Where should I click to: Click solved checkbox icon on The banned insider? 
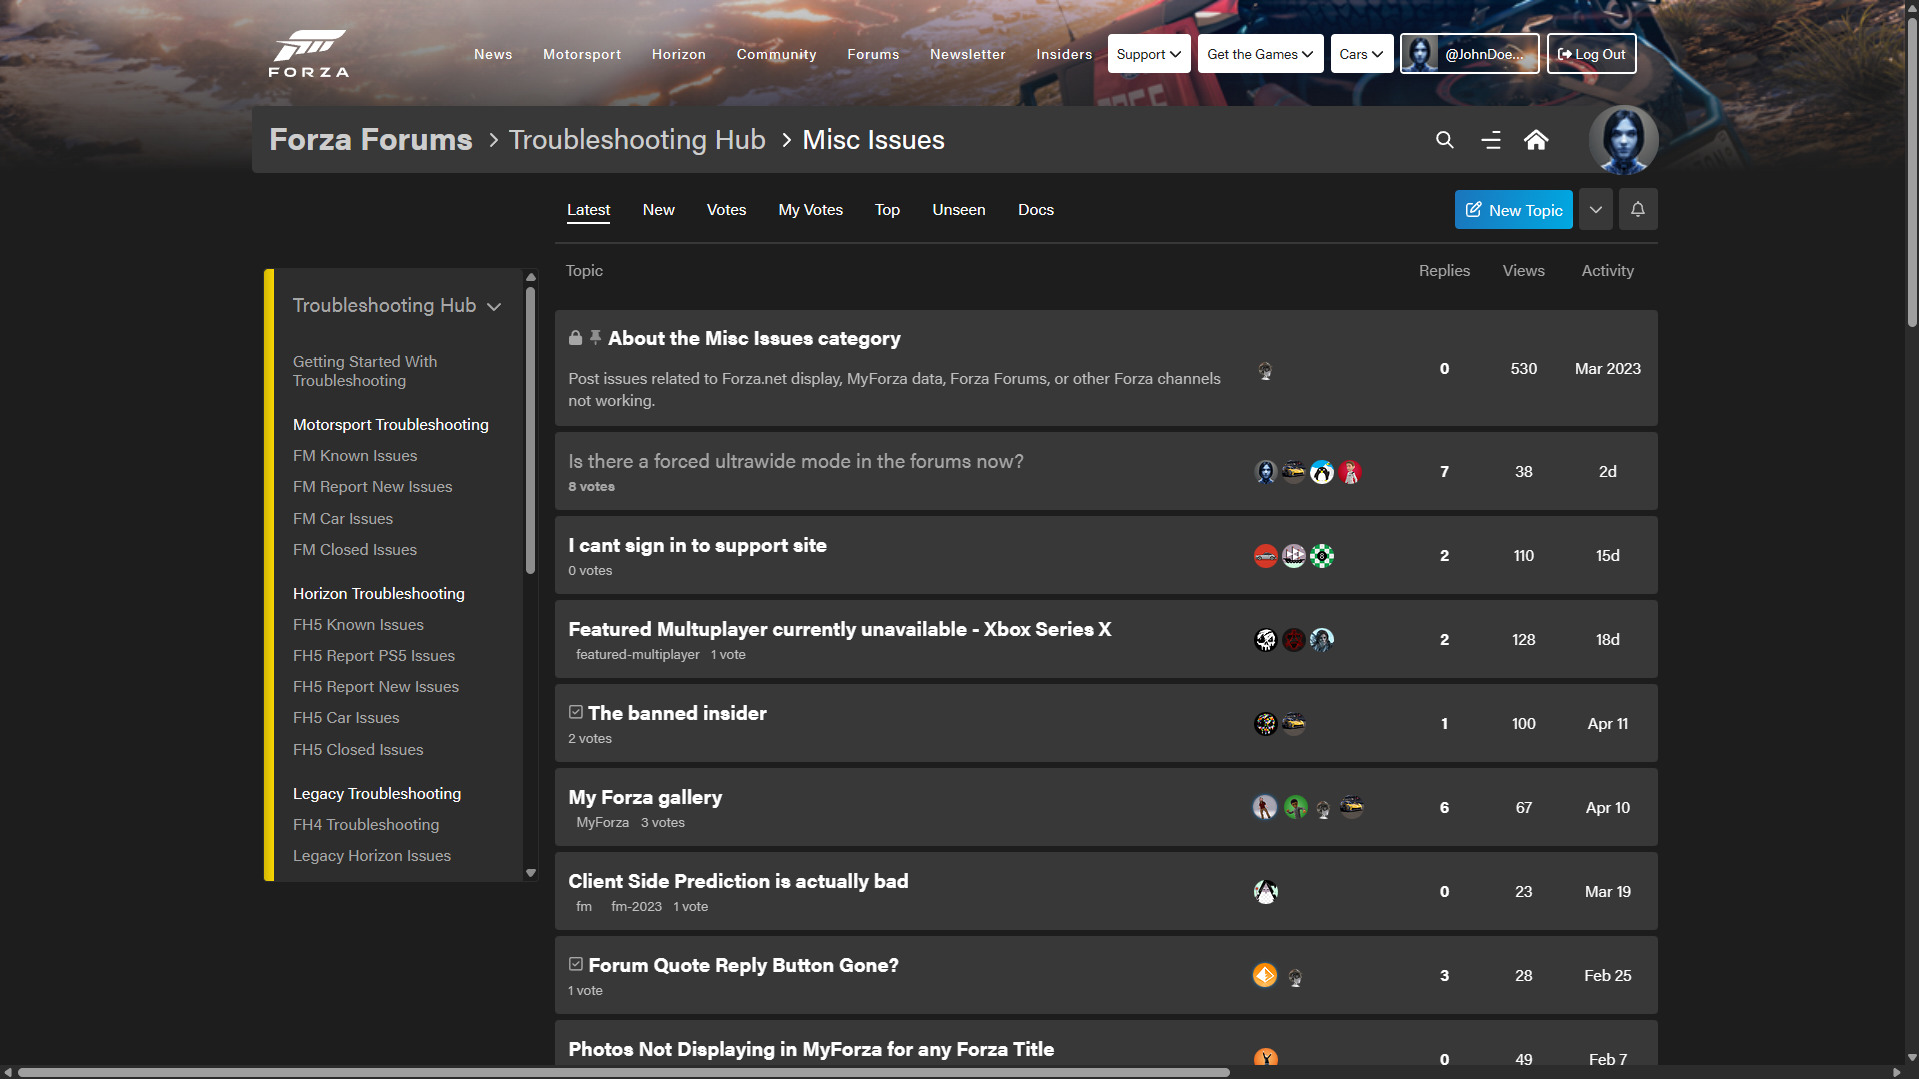(576, 712)
